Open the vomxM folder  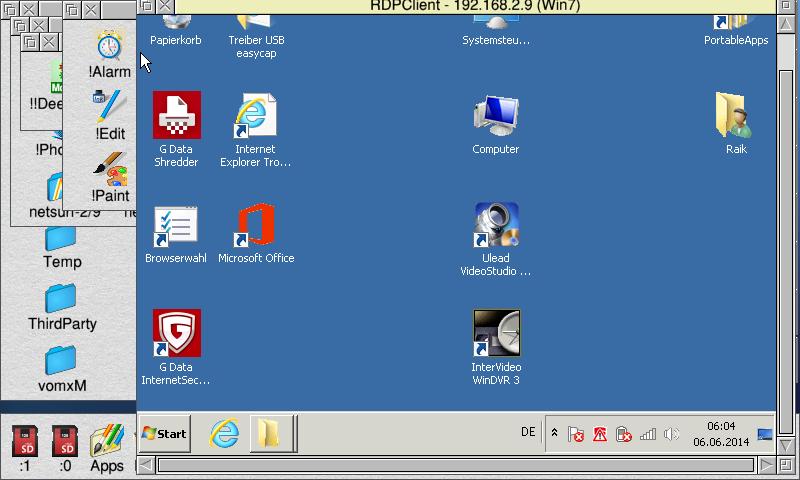point(62,369)
